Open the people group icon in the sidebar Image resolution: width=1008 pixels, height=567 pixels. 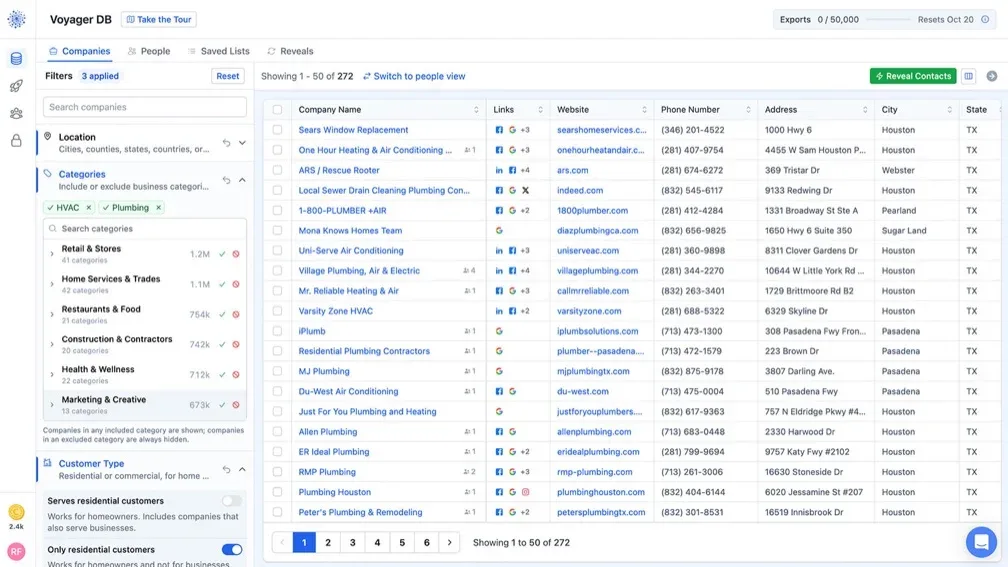click(16, 113)
